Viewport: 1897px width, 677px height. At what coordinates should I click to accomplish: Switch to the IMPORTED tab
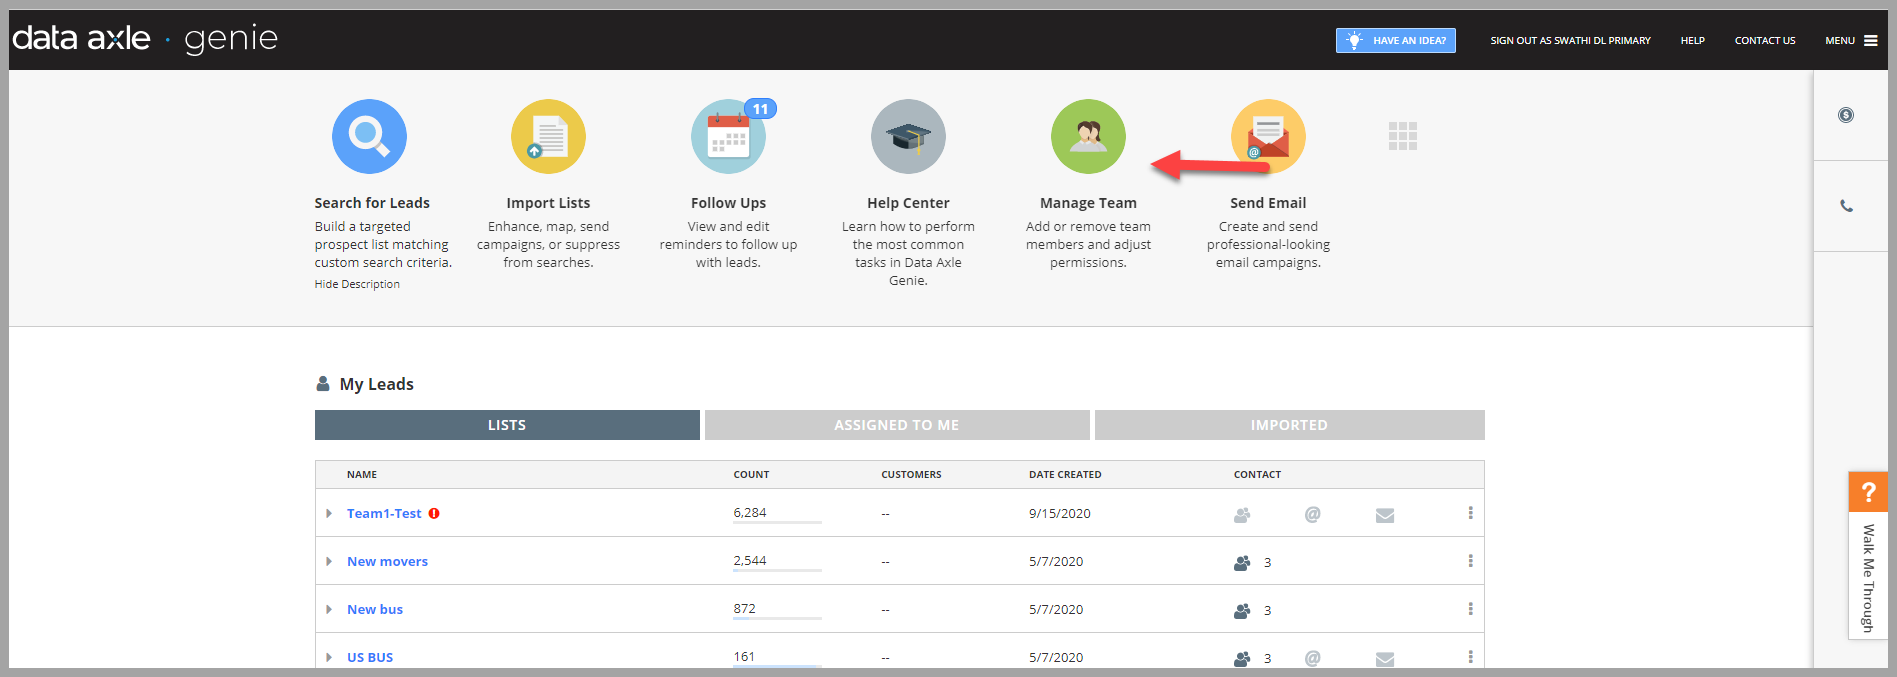point(1289,425)
